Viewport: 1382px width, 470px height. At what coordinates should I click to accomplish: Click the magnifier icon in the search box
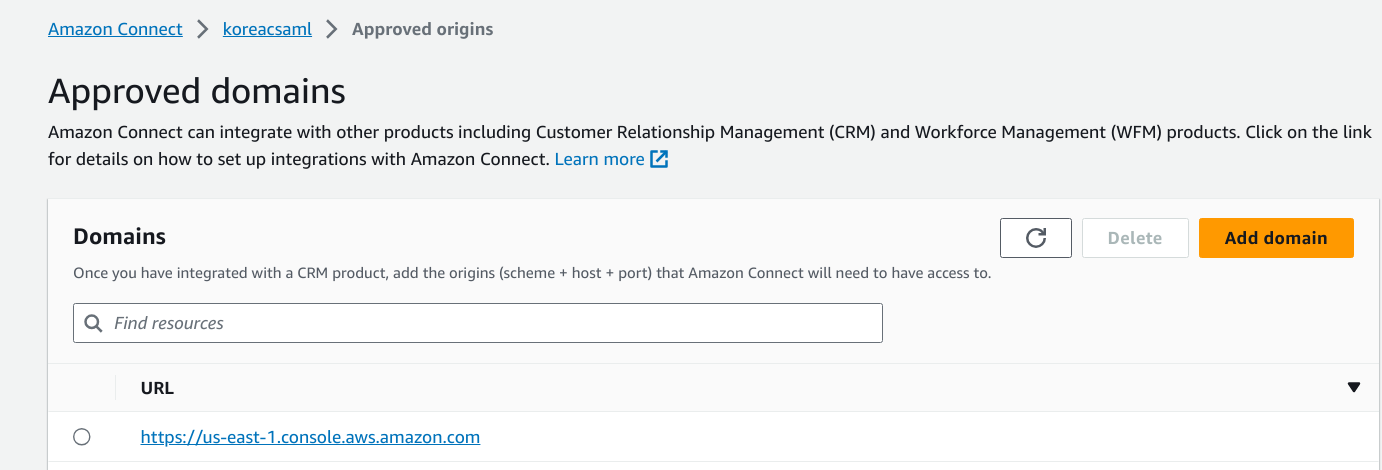point(94,323)
